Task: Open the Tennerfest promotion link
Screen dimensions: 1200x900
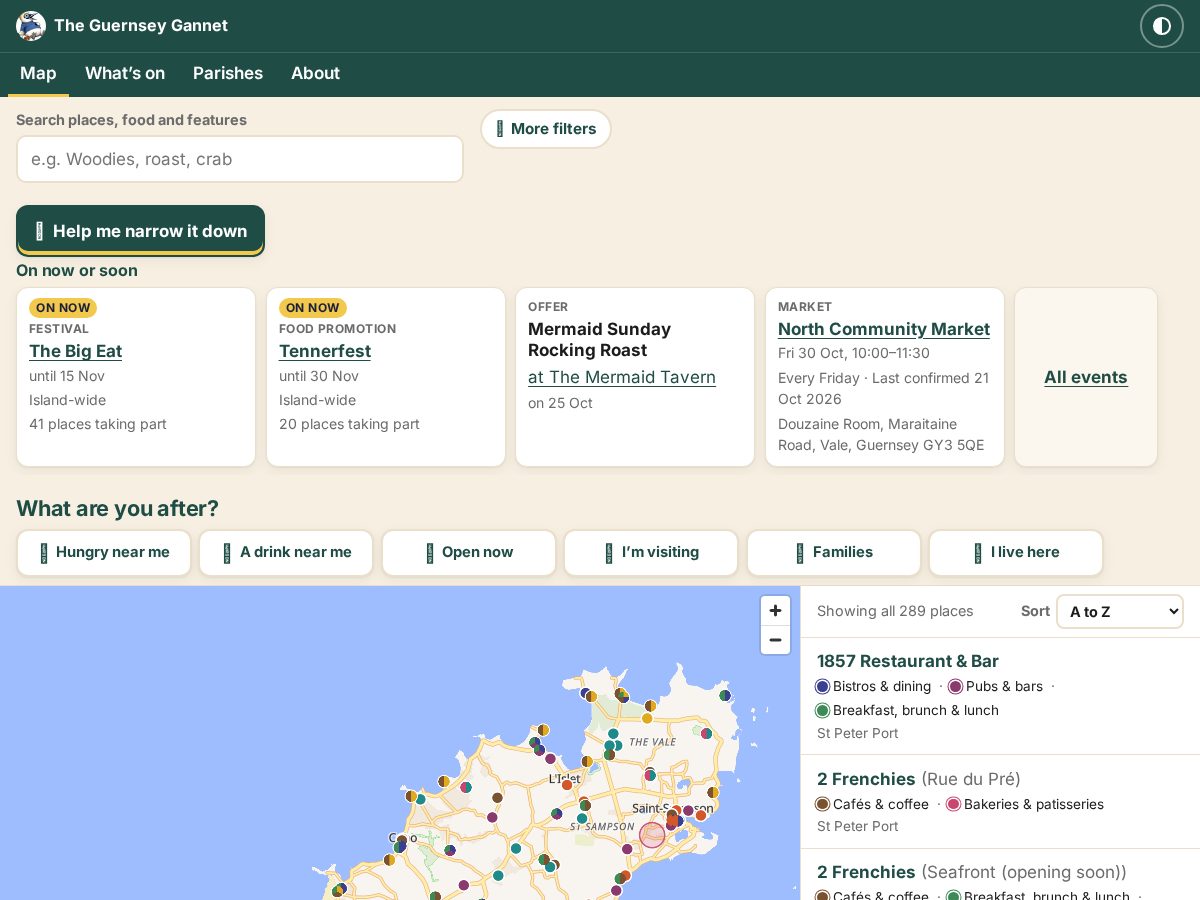Action: point(325,351)
